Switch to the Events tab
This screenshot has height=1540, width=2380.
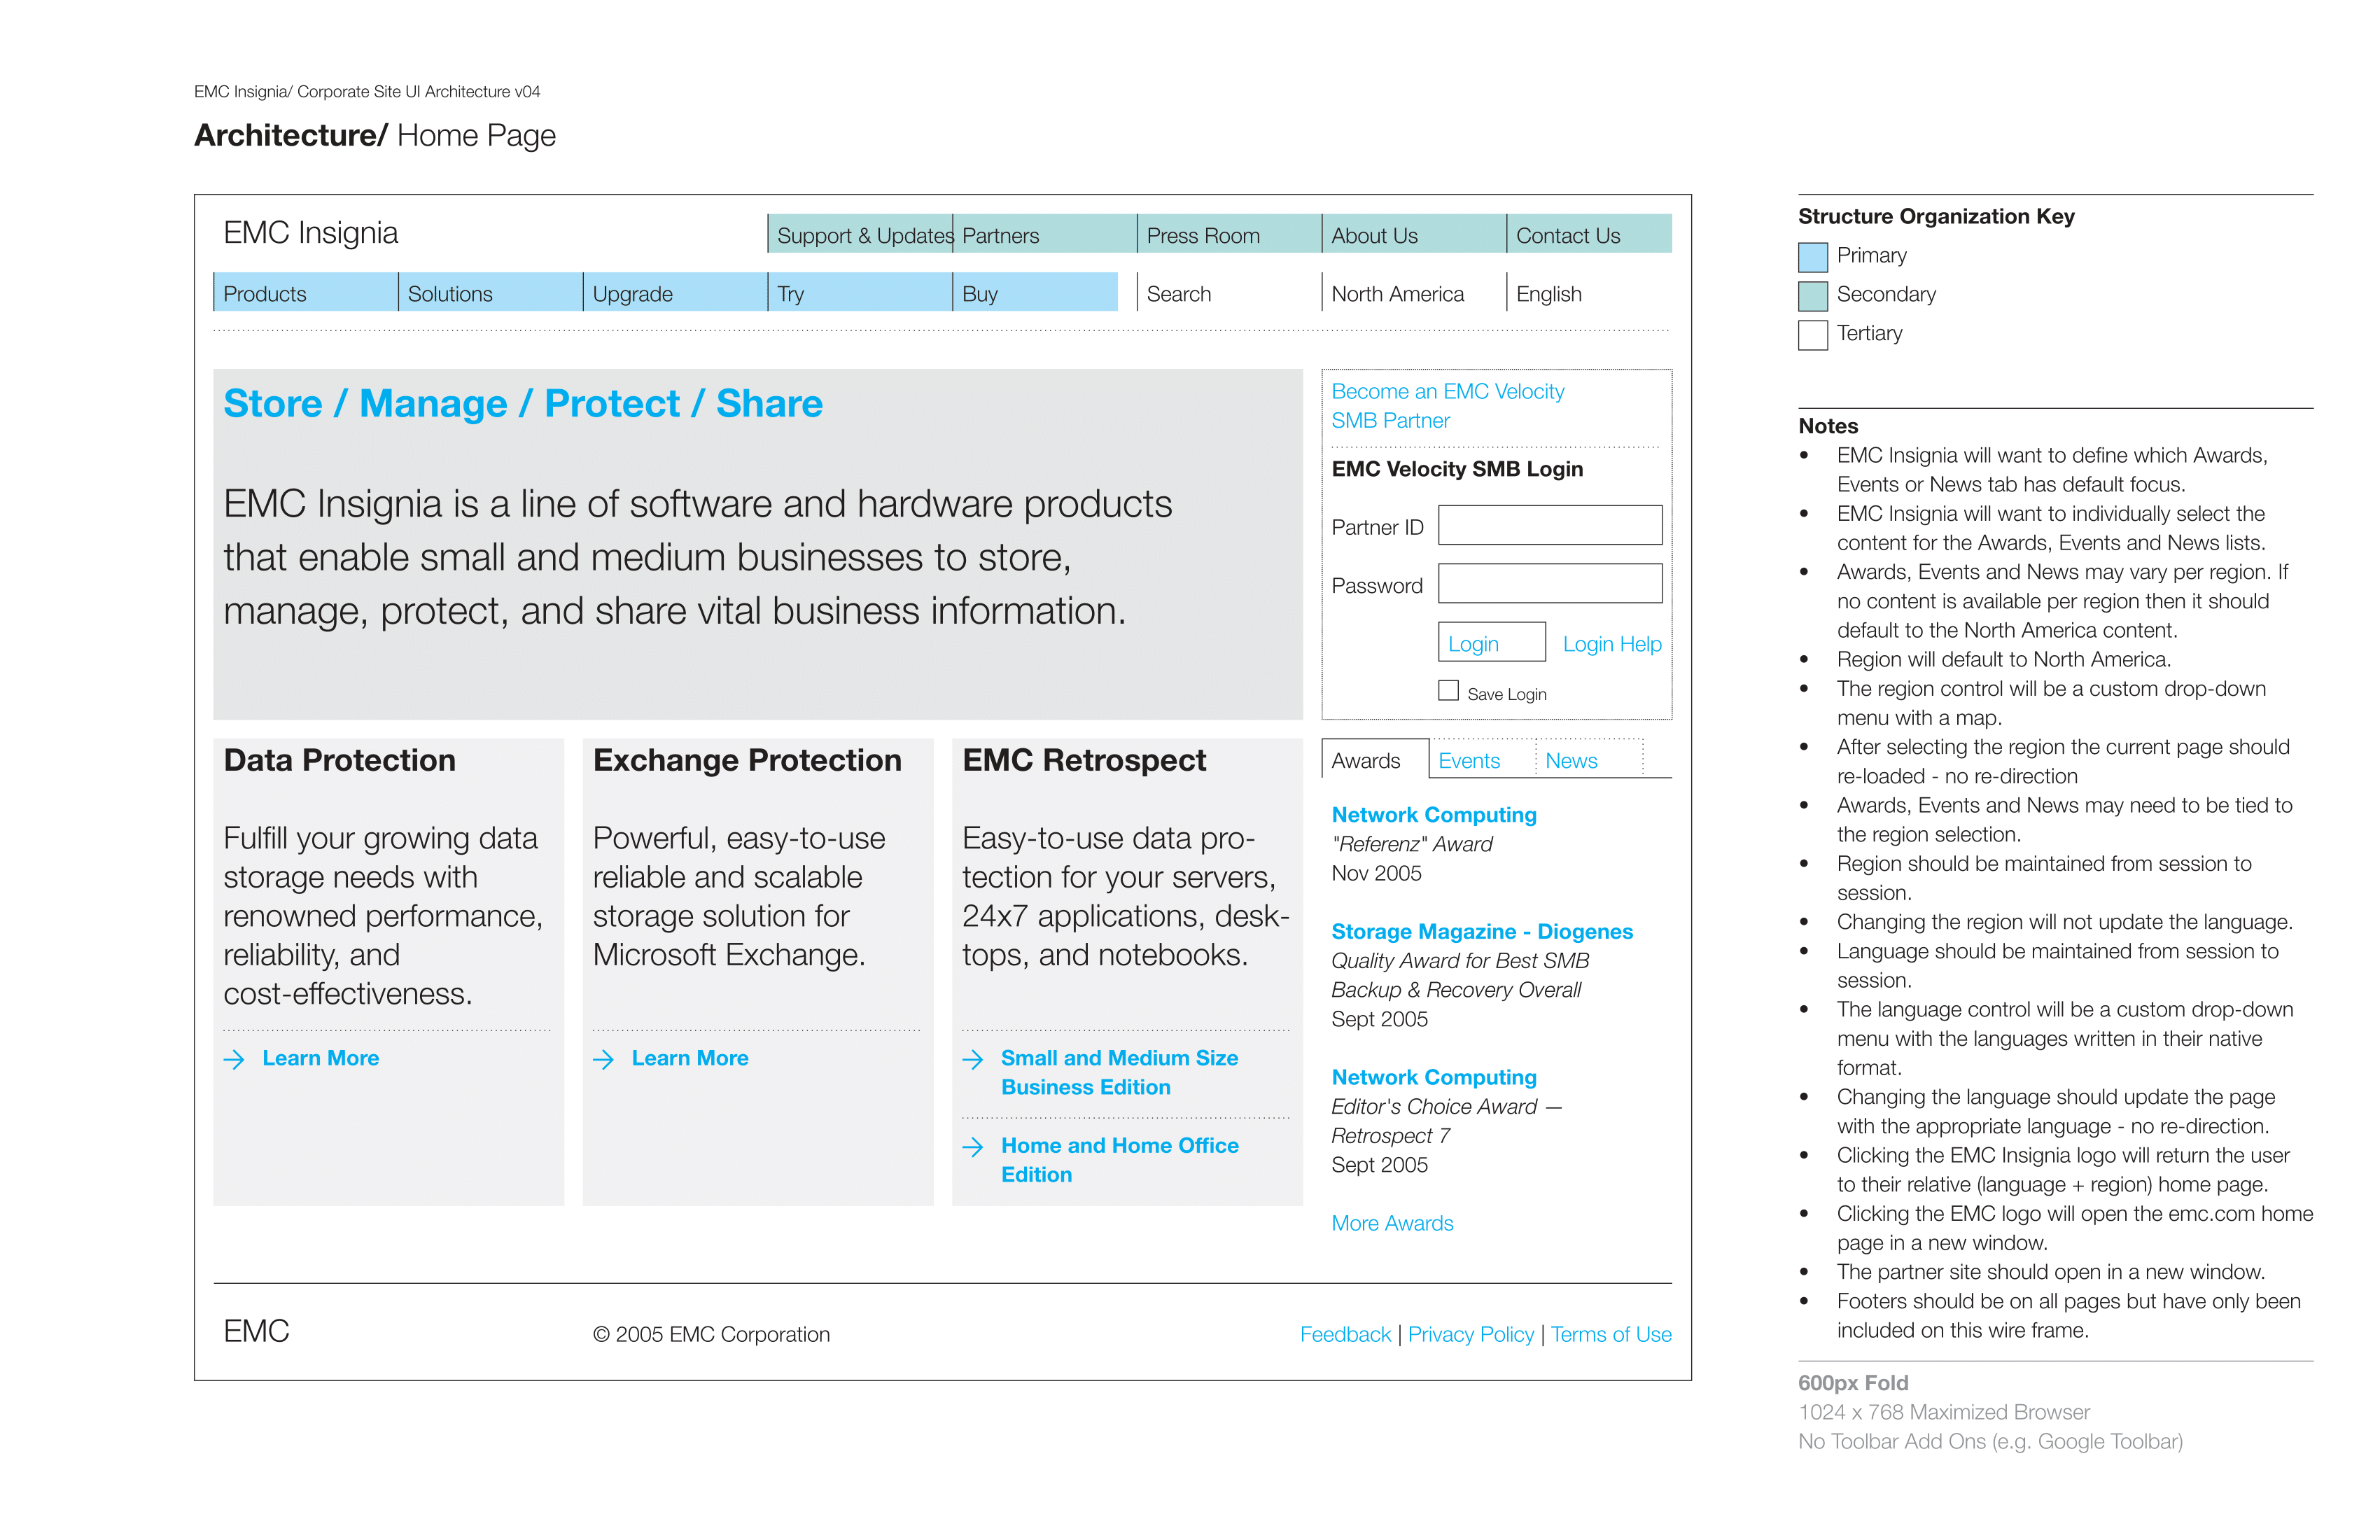[1482, 760]
